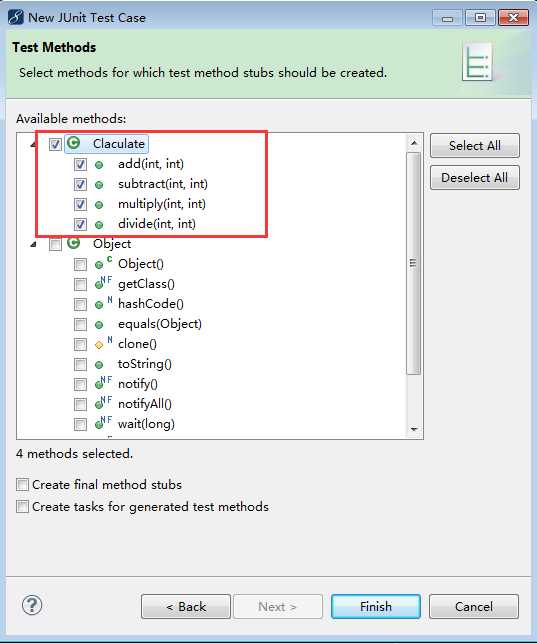The image size is (537, 644).
Task: Click Finish to create test case
Action: 376,606
